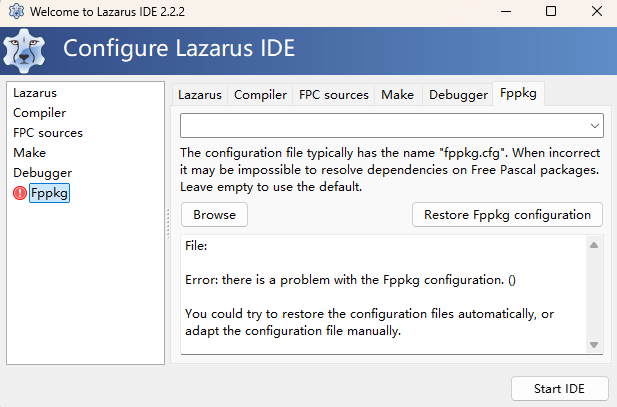
Task: Select Compiler in the left list
Action: pyautogui.click(x=39, y=113)
